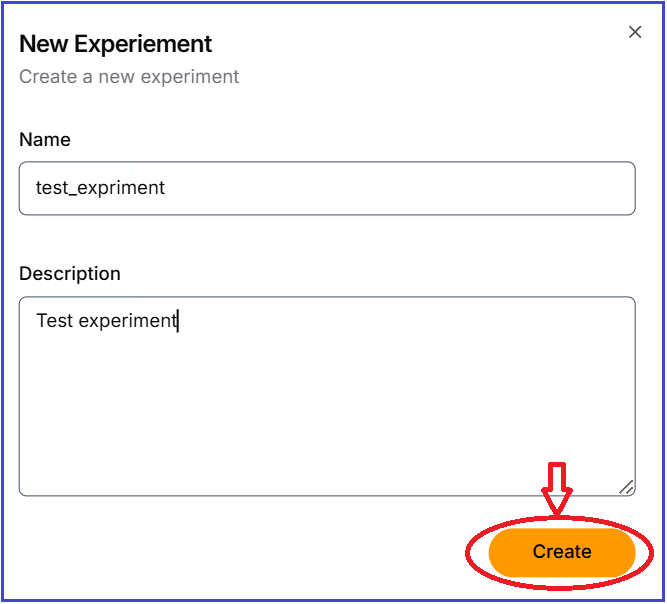667x604 pixels.
Task: Click the Create button
Action: pyautogui.click(x=562, y=551)
